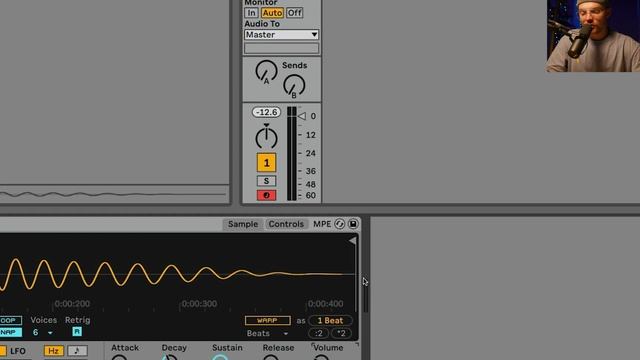
Task: Switch to the Sample tab
Action: coord(242,224)
